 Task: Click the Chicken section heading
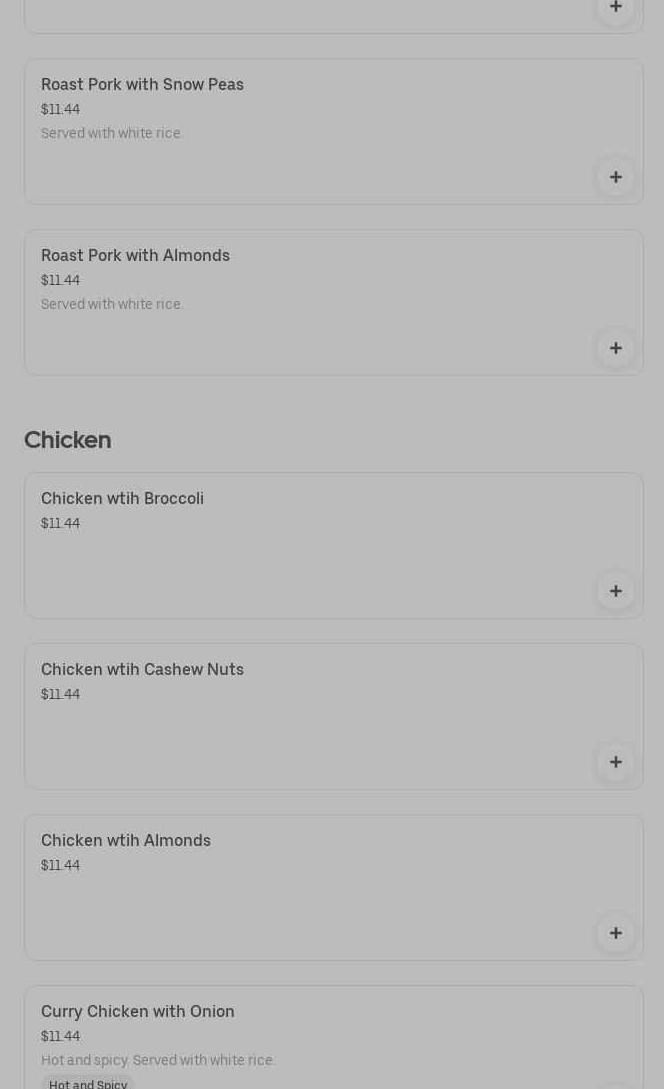68,440
